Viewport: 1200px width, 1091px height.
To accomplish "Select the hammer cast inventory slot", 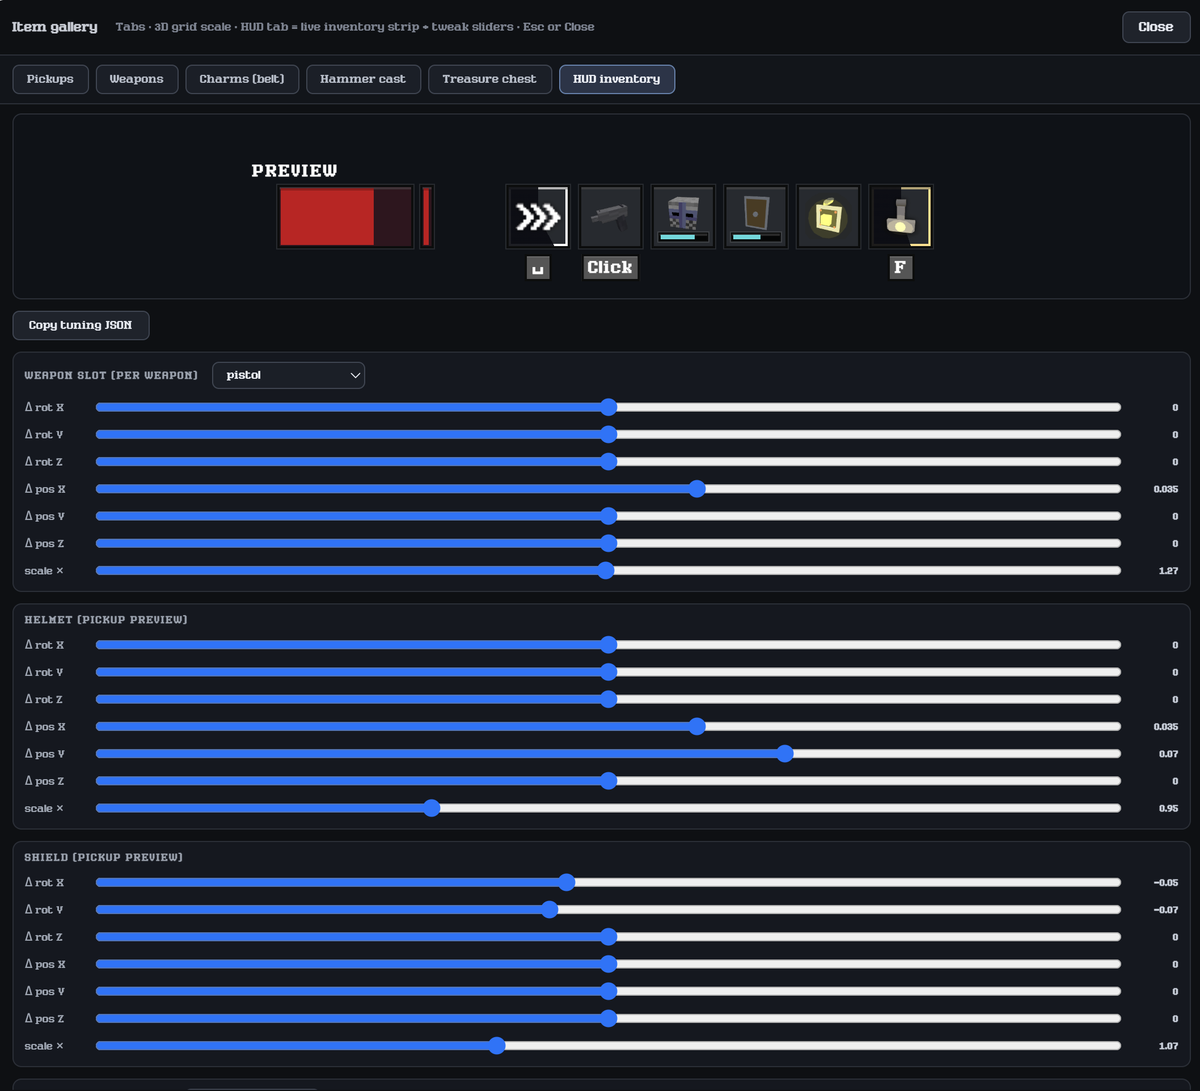I will 900,216.
